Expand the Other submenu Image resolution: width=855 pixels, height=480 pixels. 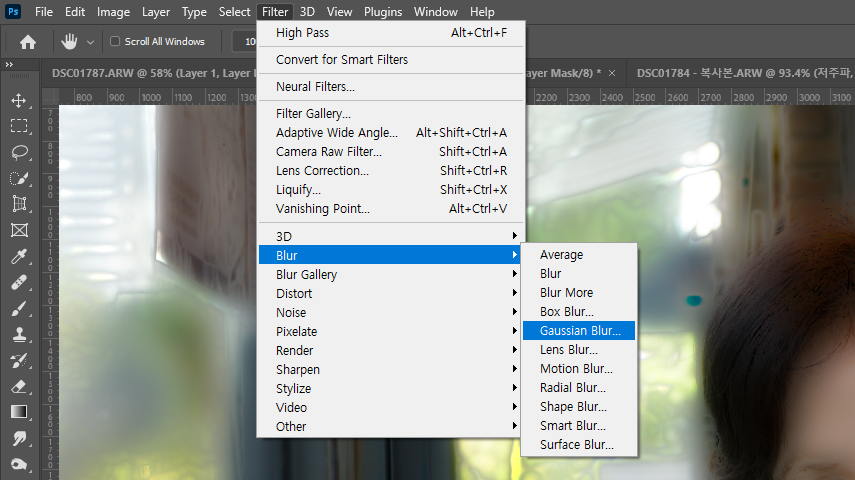tap(391, 427)
